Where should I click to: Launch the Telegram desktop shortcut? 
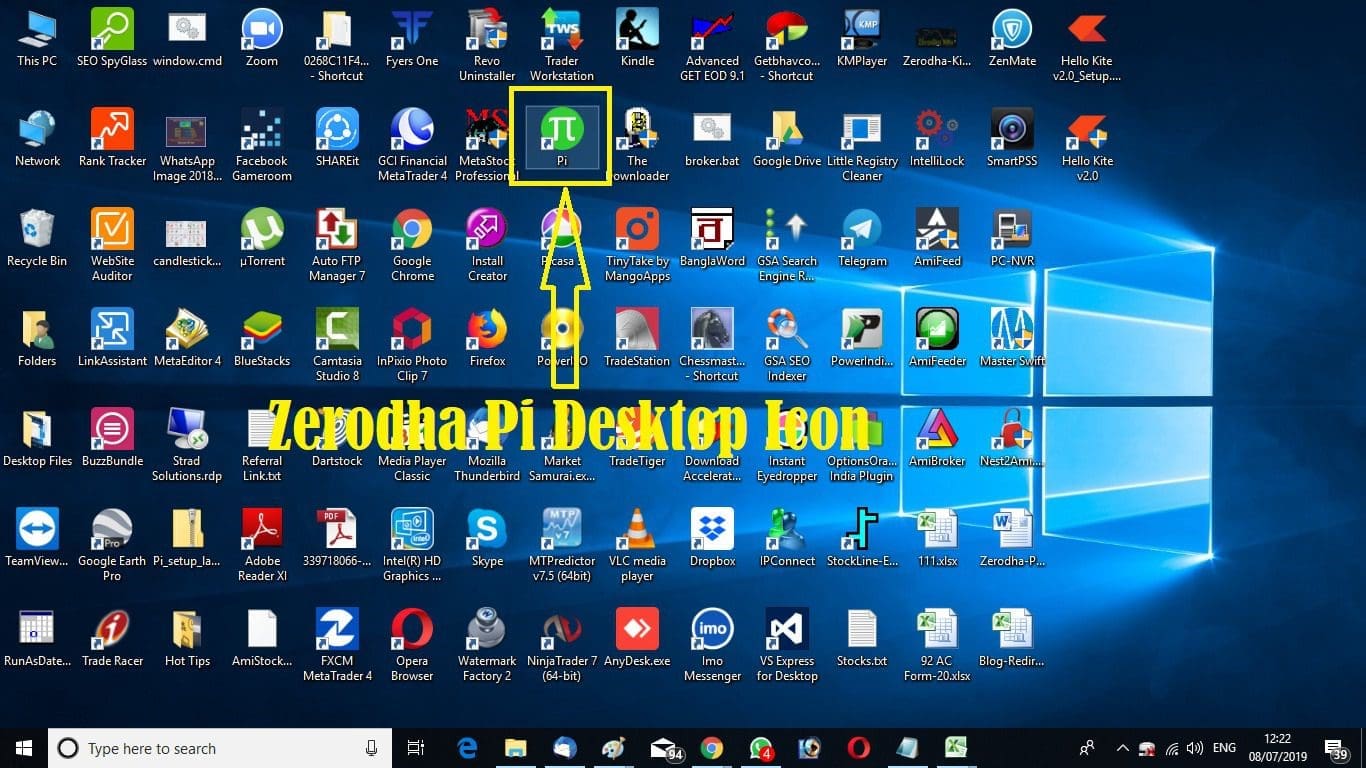pyautogui.click(x=862, y=237)
